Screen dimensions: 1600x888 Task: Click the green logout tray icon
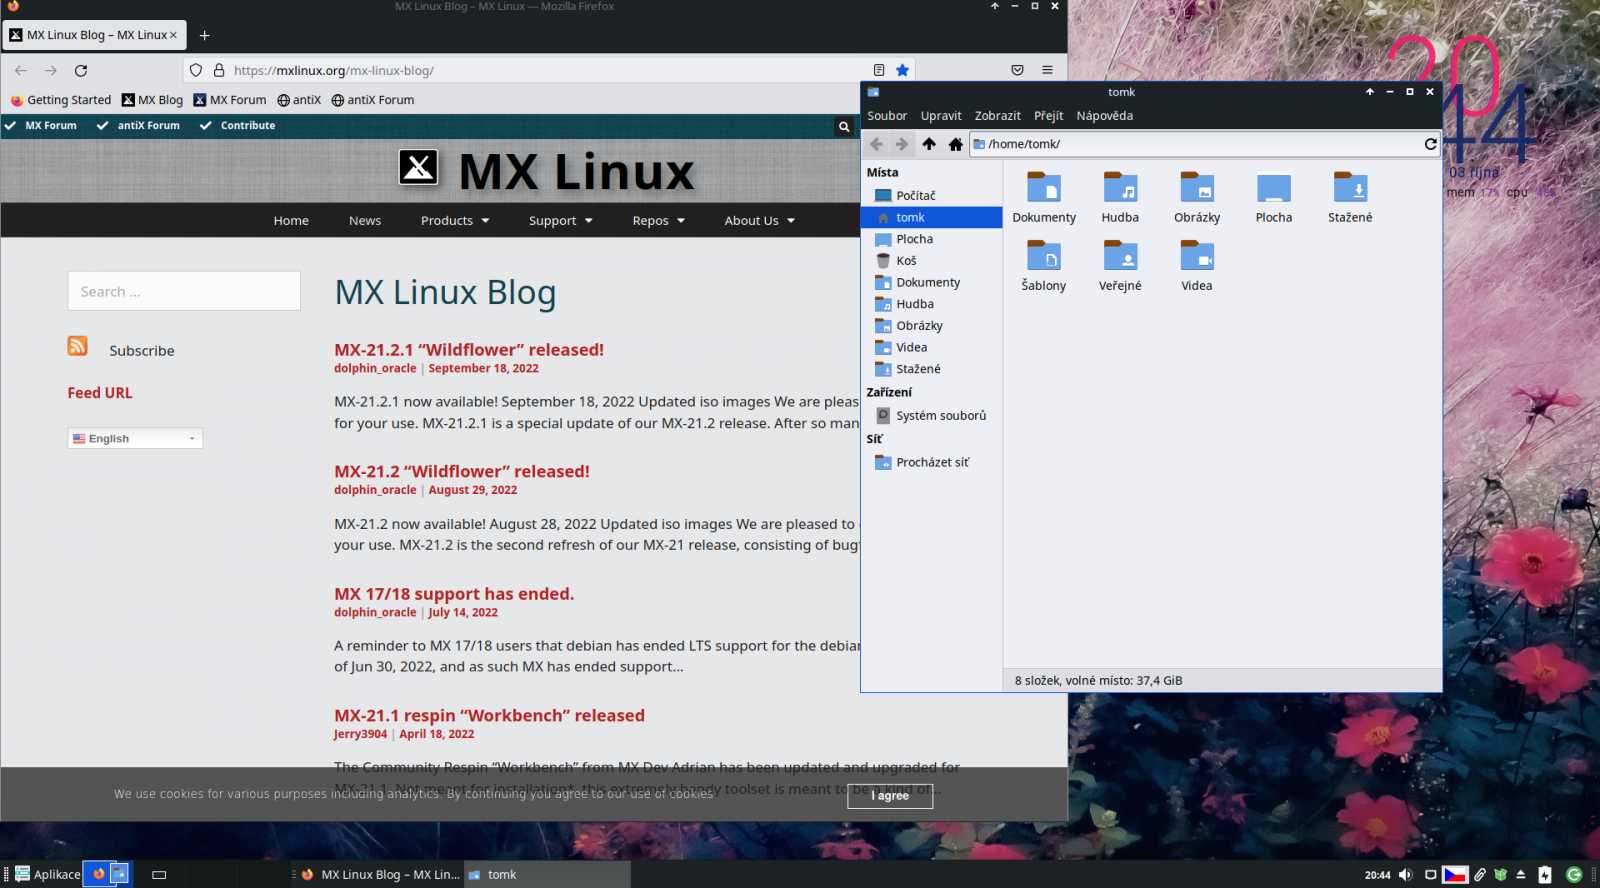click(1574, 875)
